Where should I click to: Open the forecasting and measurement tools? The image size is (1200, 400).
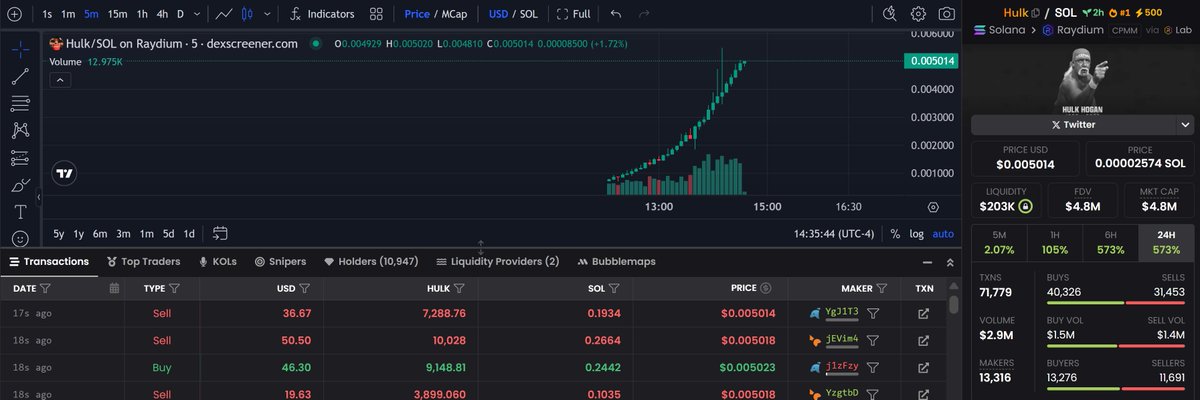click(19, 157)
